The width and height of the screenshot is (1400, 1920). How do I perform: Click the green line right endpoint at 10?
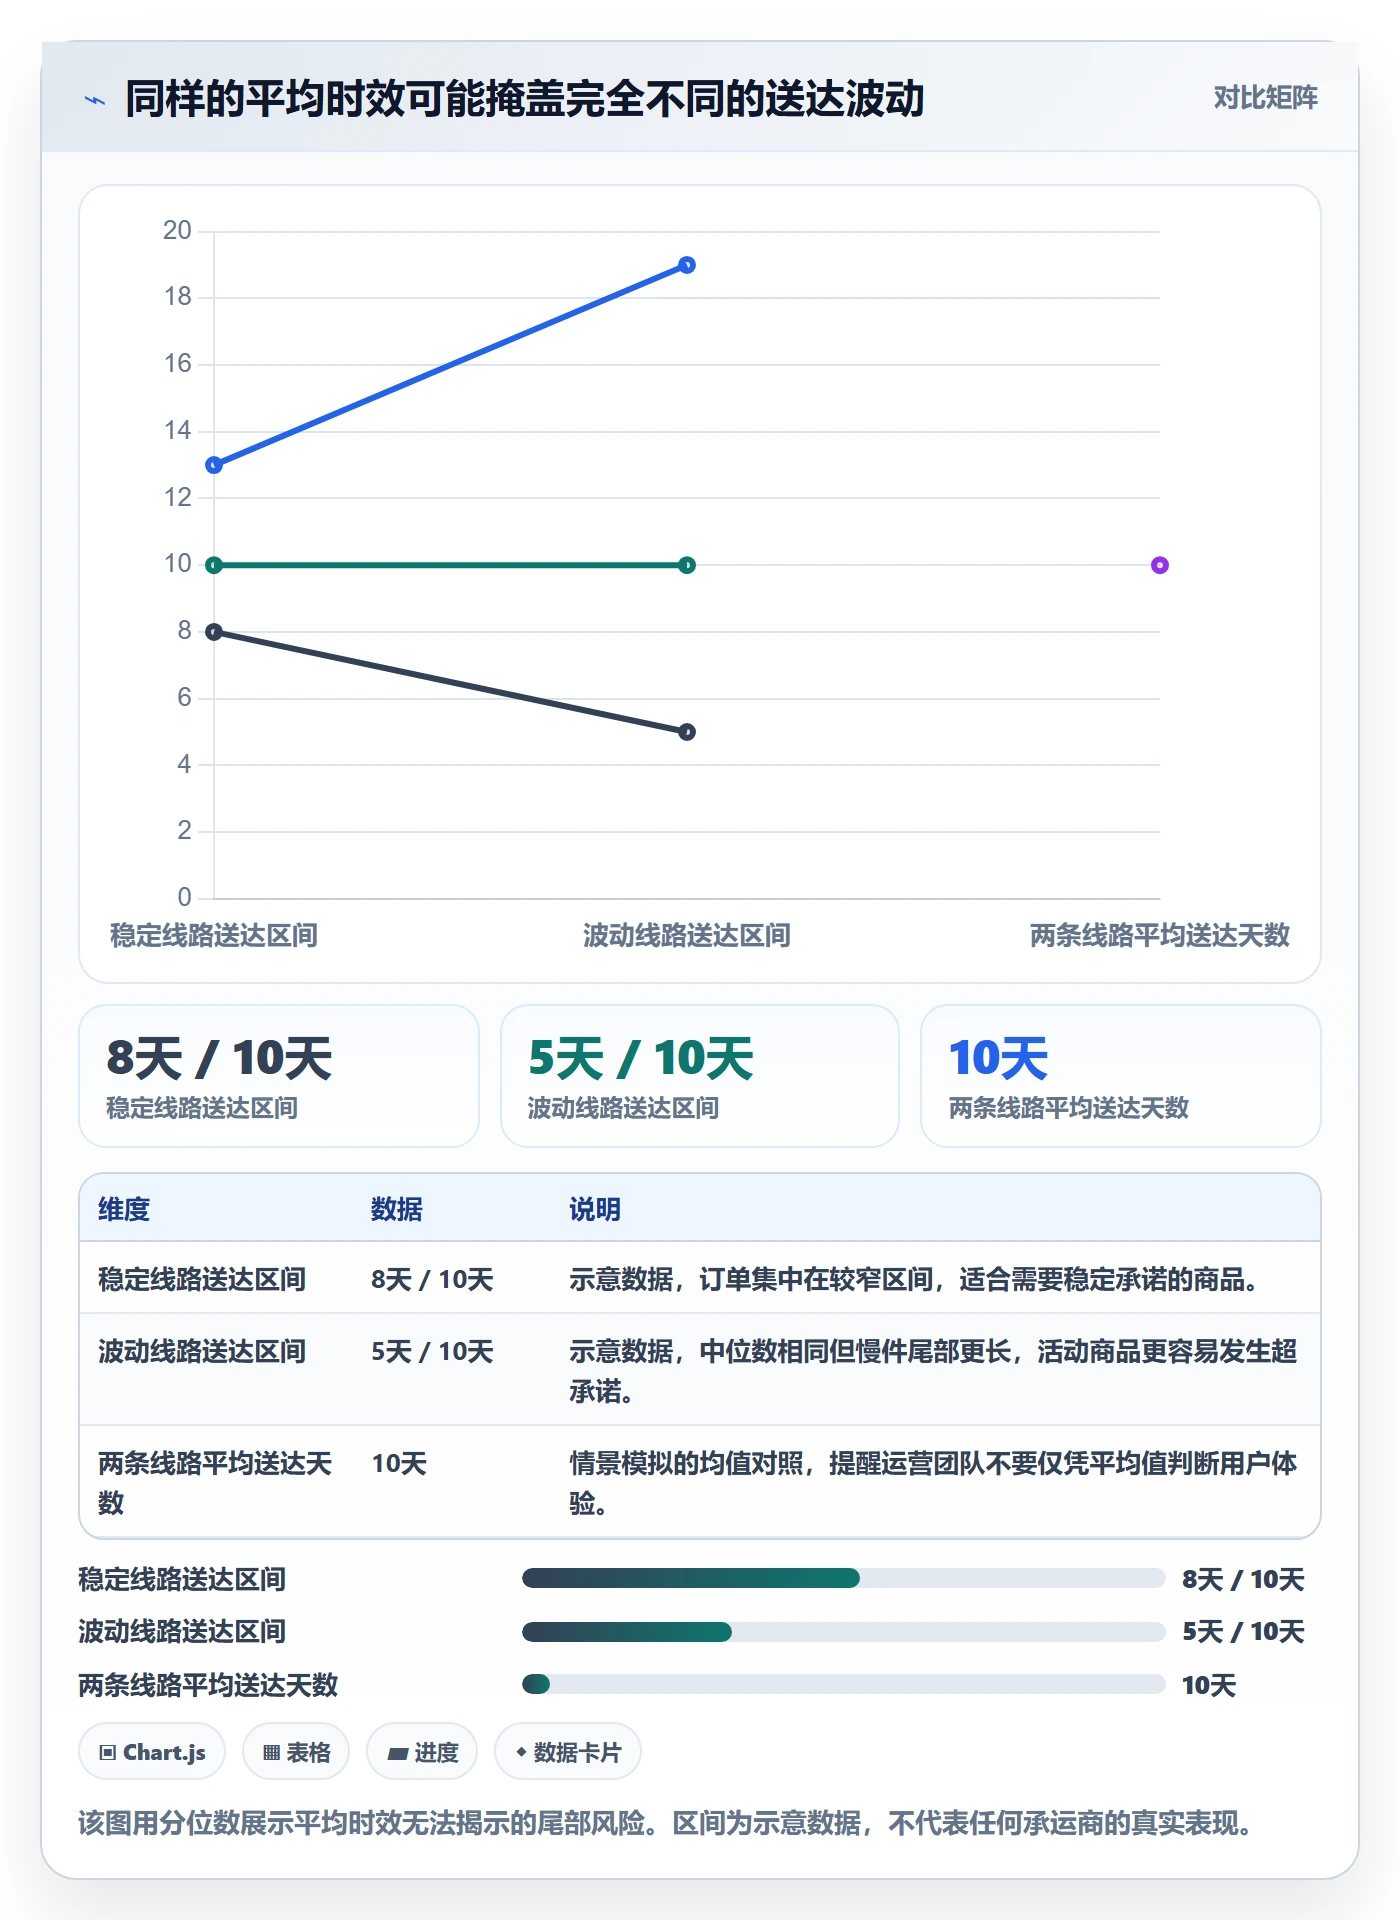[x=687, y=565]
